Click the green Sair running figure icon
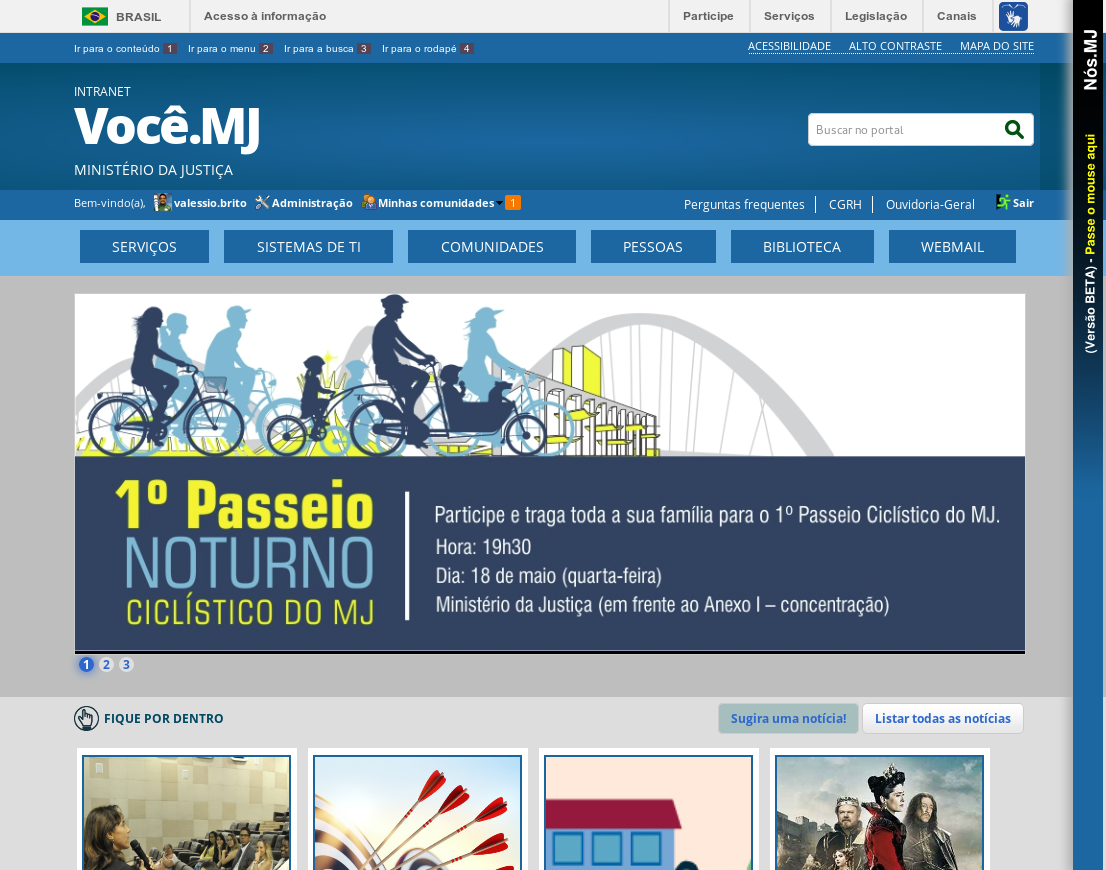1106x870 pixels. point(1002,203)
